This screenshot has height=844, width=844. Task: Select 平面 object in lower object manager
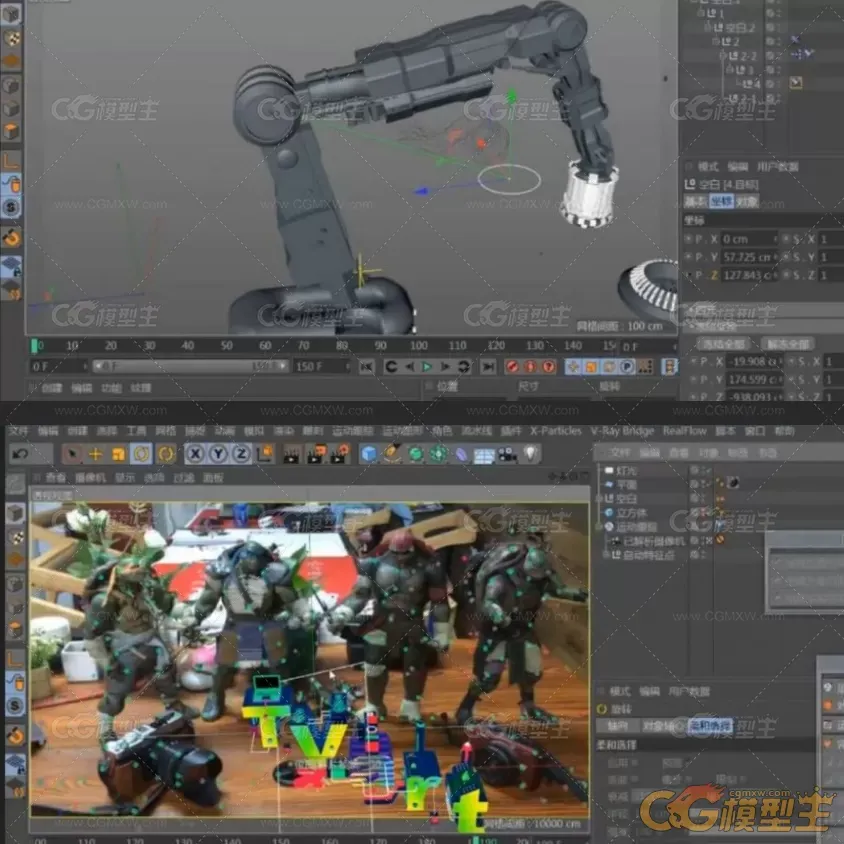coord(627,485)
